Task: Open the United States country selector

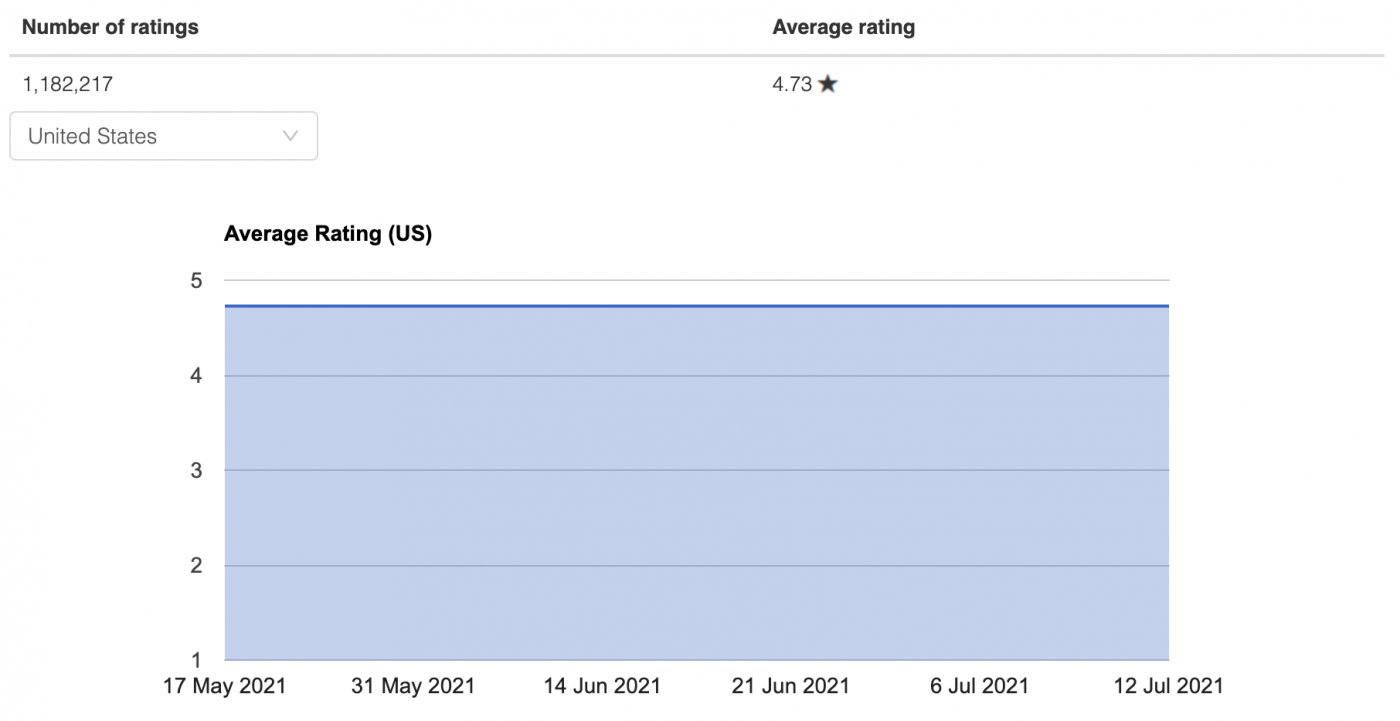Action: coord(163,136)
